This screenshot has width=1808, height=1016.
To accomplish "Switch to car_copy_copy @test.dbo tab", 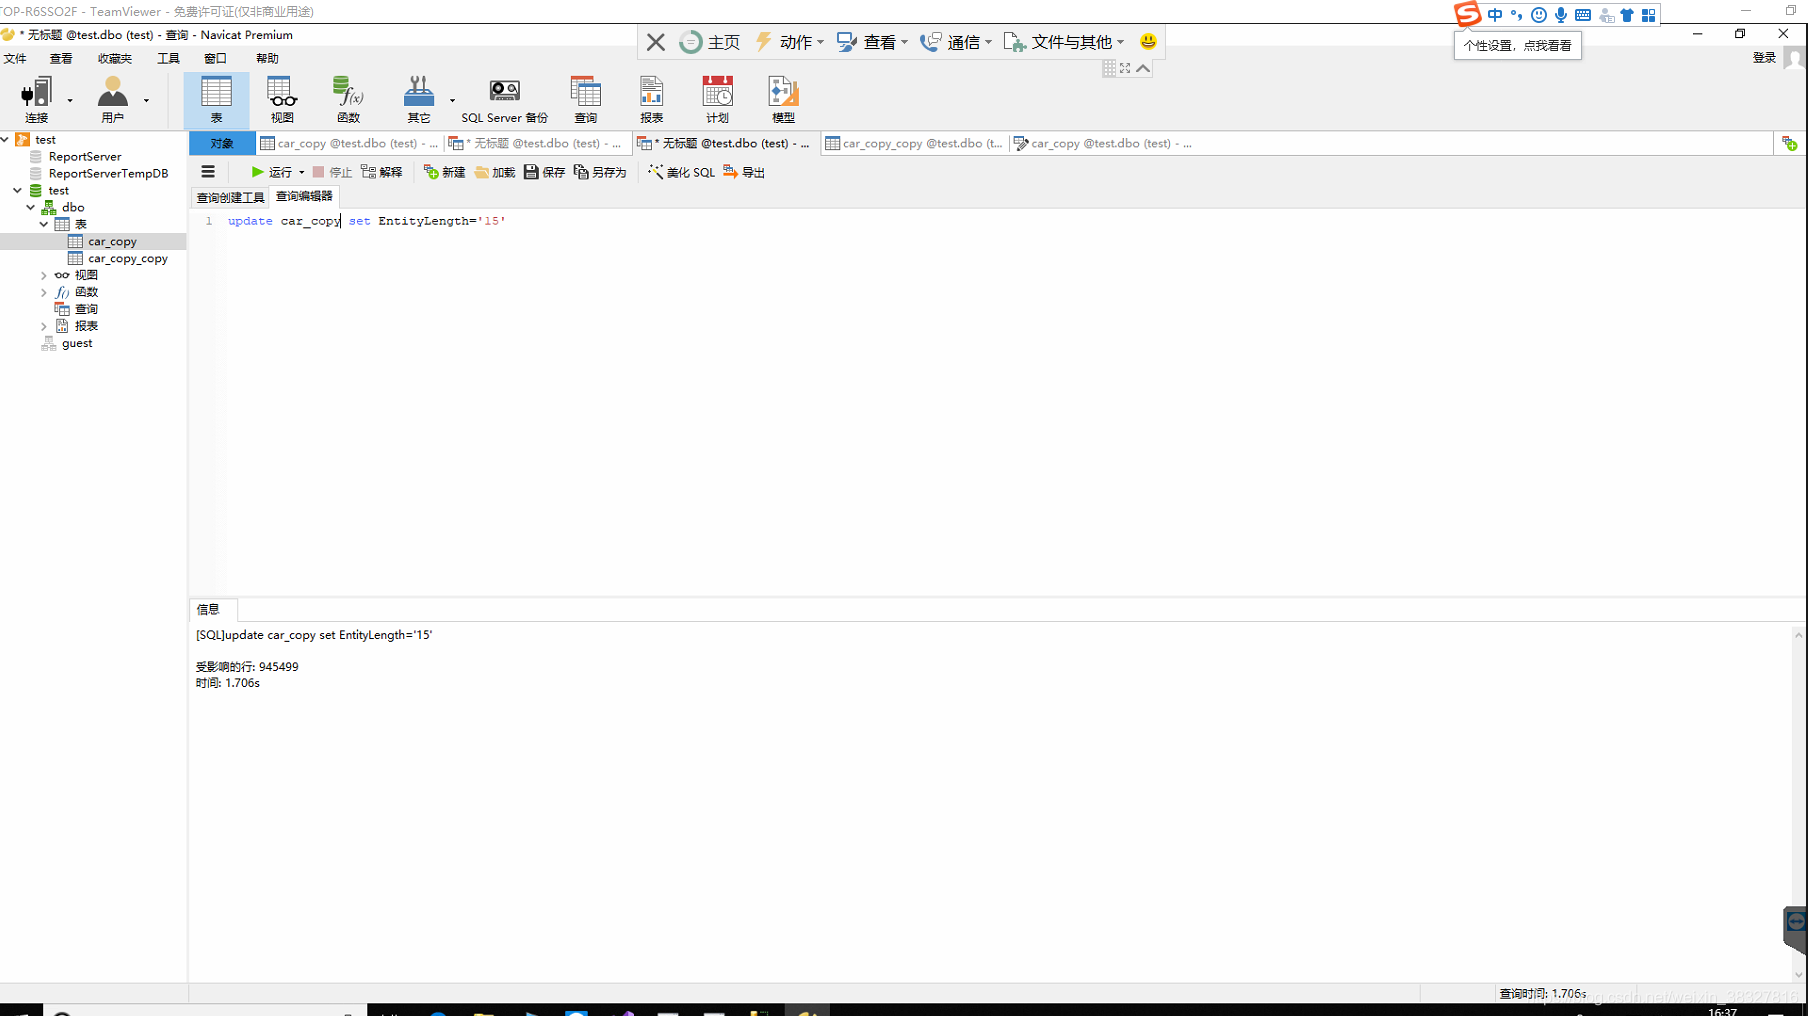I will (914, 144).
